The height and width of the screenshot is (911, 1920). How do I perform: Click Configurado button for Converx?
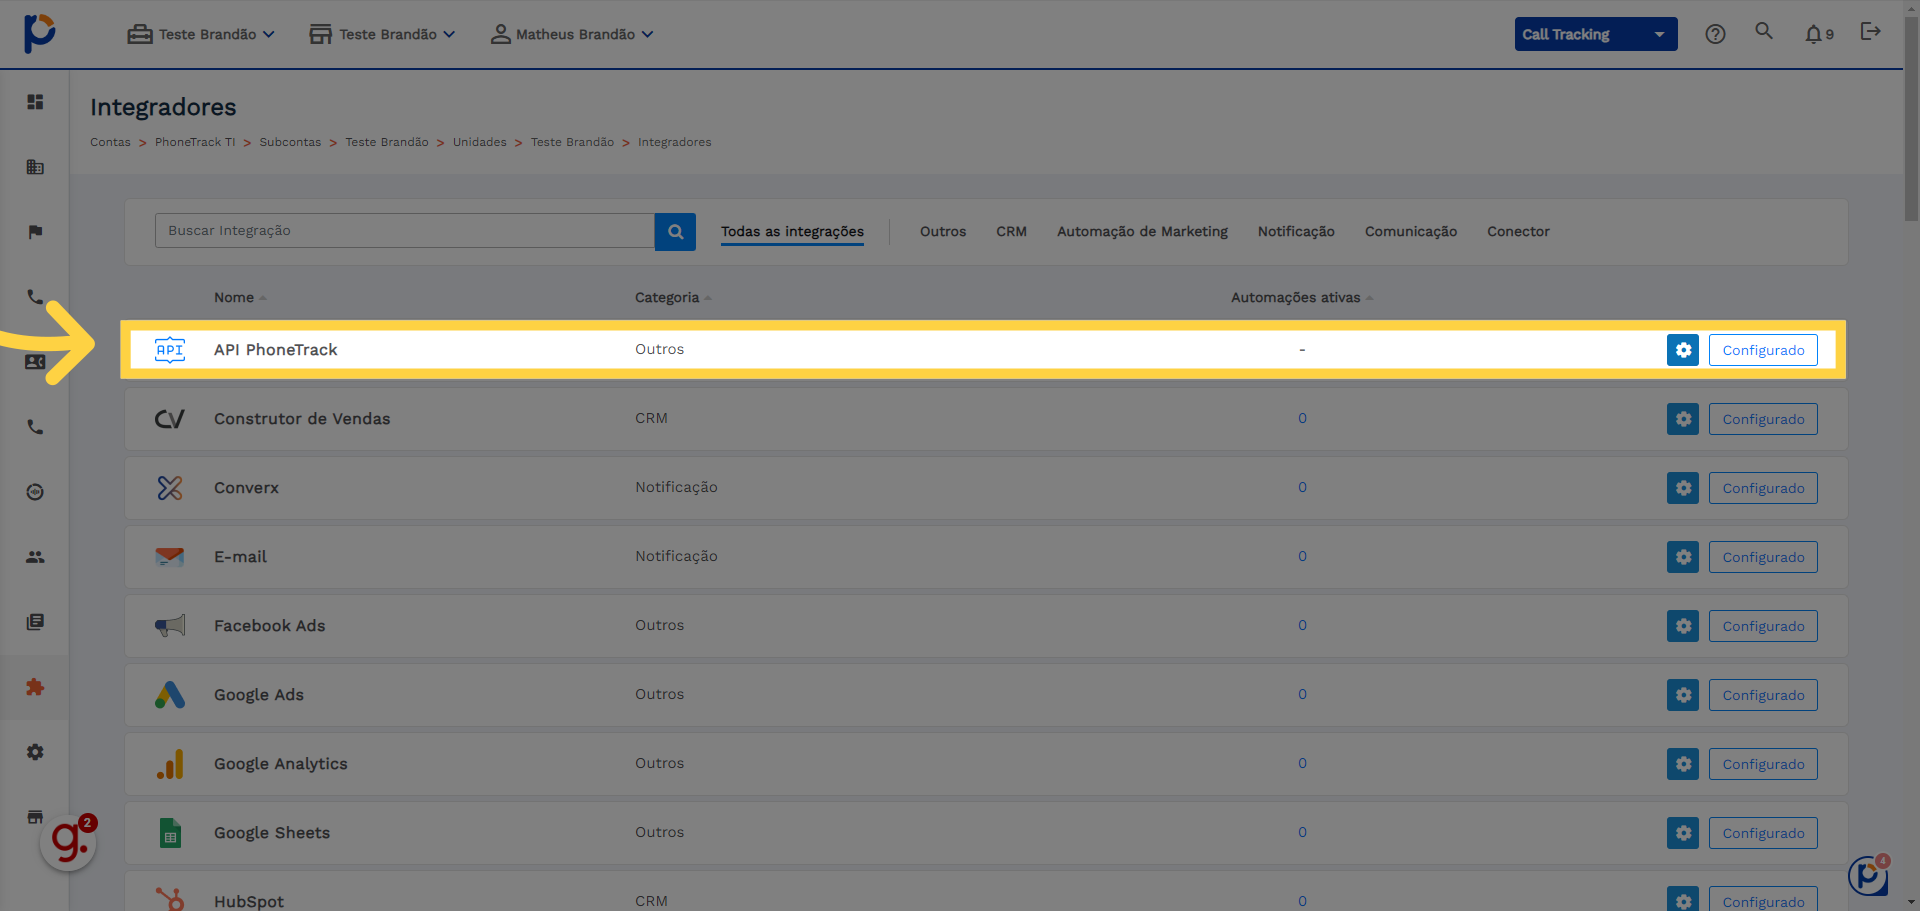coord(1763,488)
